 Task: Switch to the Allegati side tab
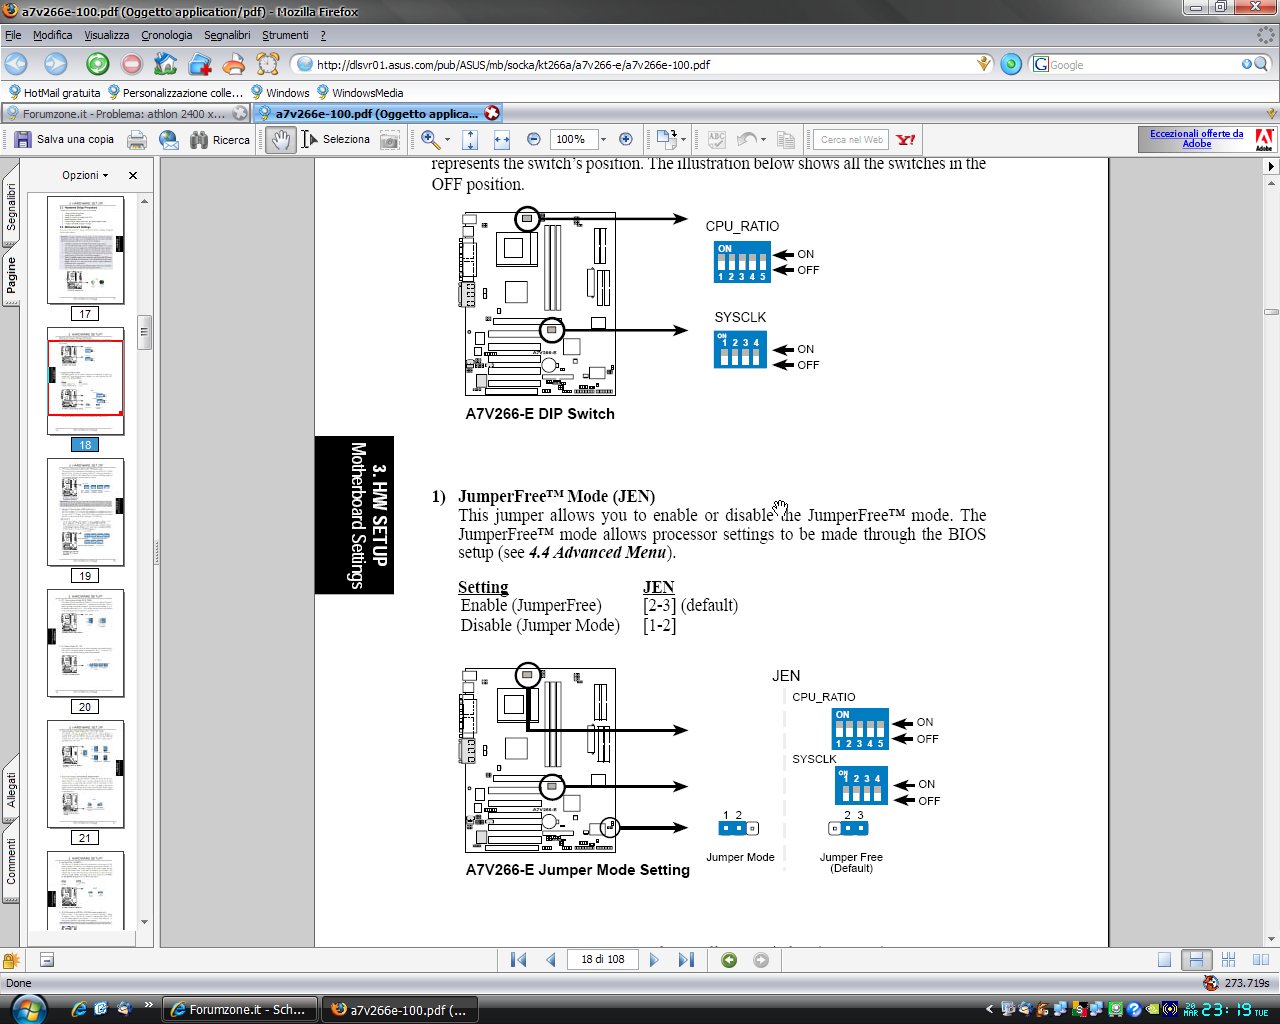(11, 788)
